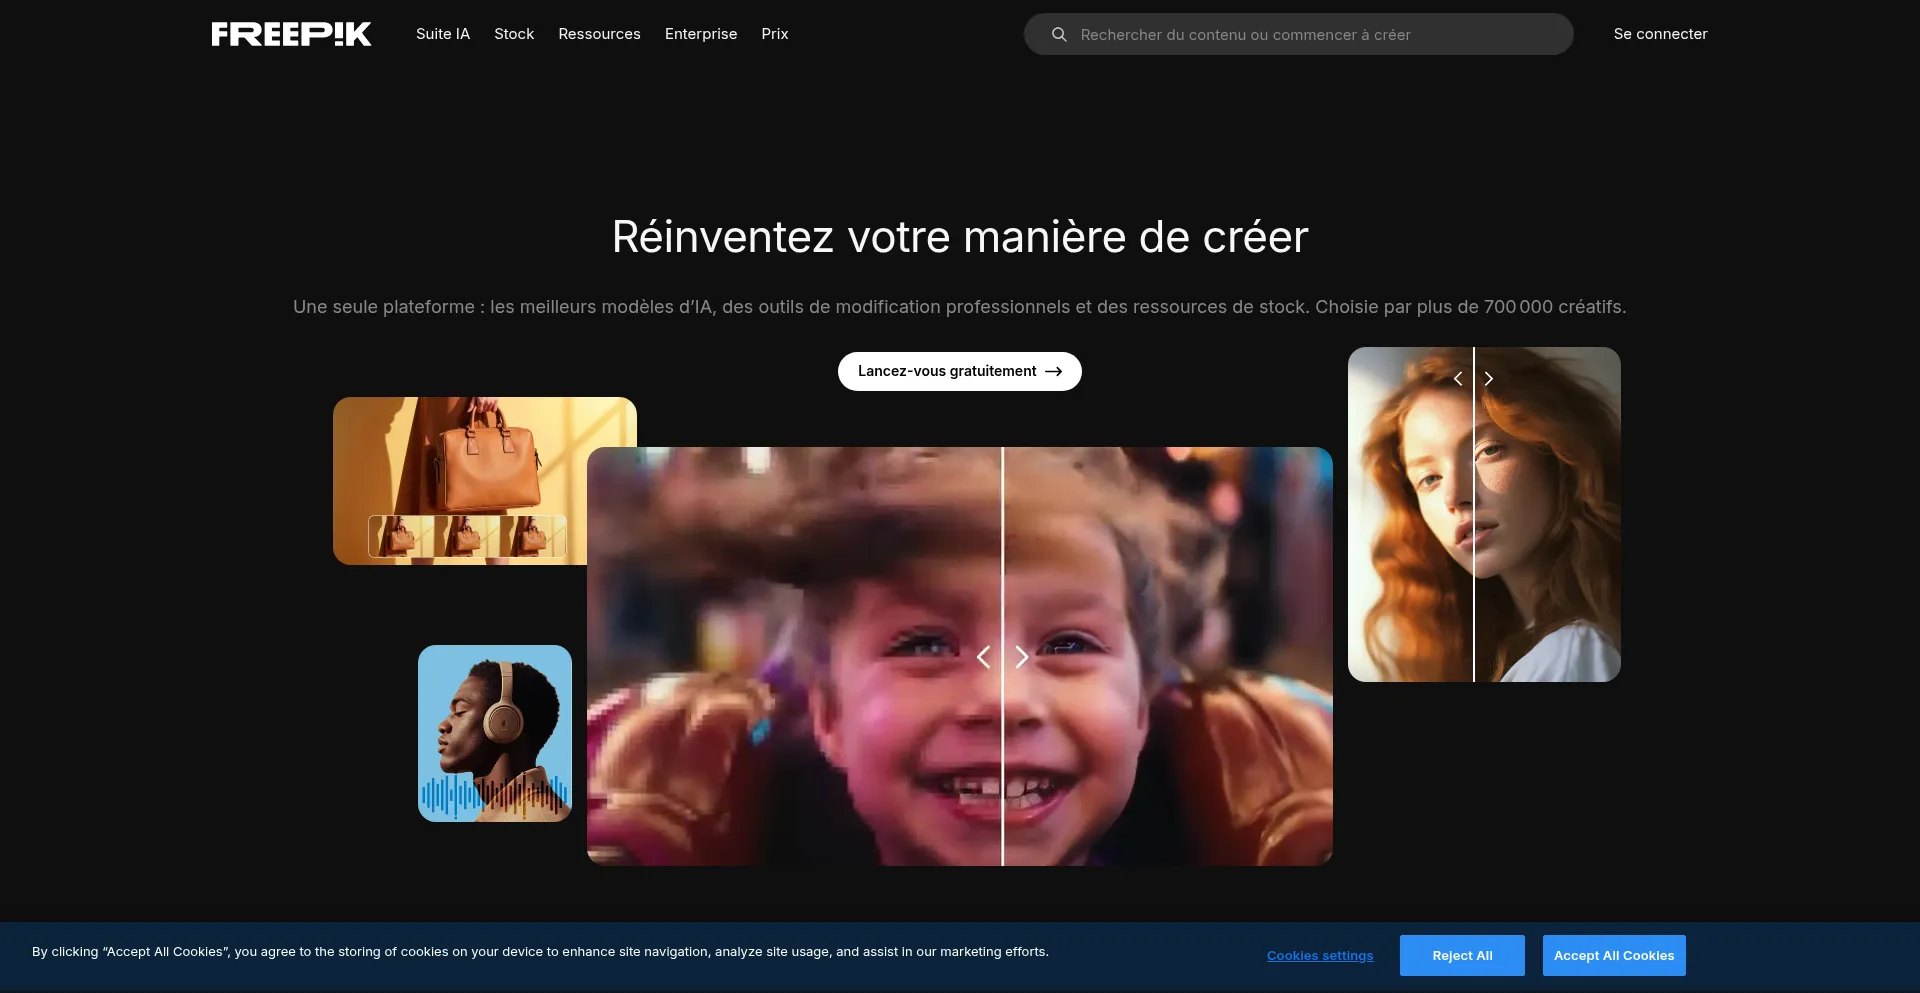Screen dimensions: 1920x993
Task: Open Cookies settings link
Action: tap(1319, 956)
